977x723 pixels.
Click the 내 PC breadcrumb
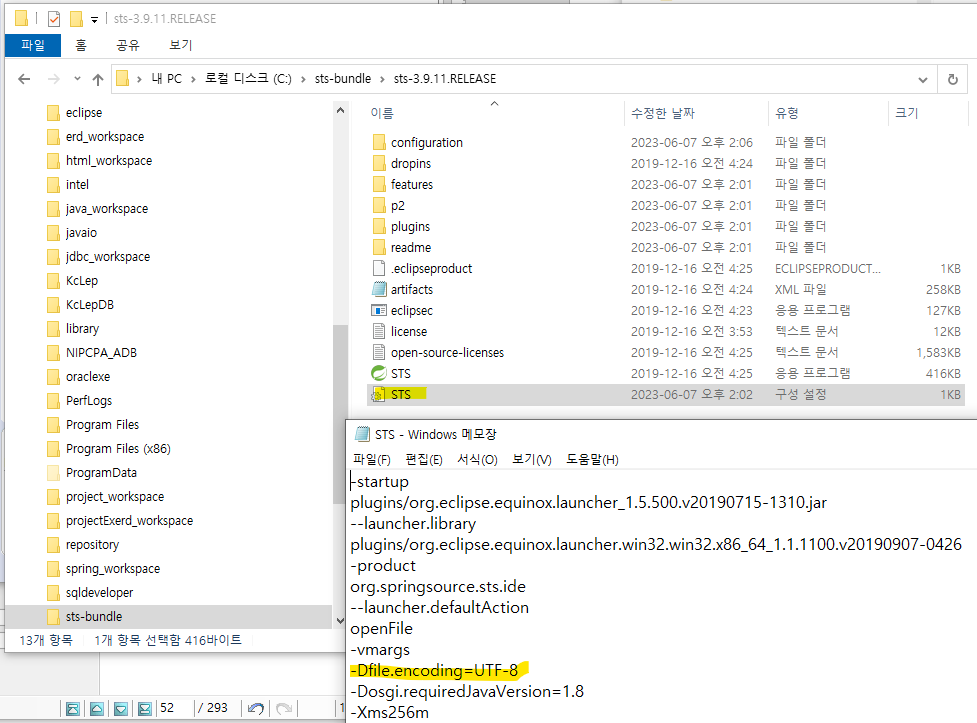[x=166, y=79]
